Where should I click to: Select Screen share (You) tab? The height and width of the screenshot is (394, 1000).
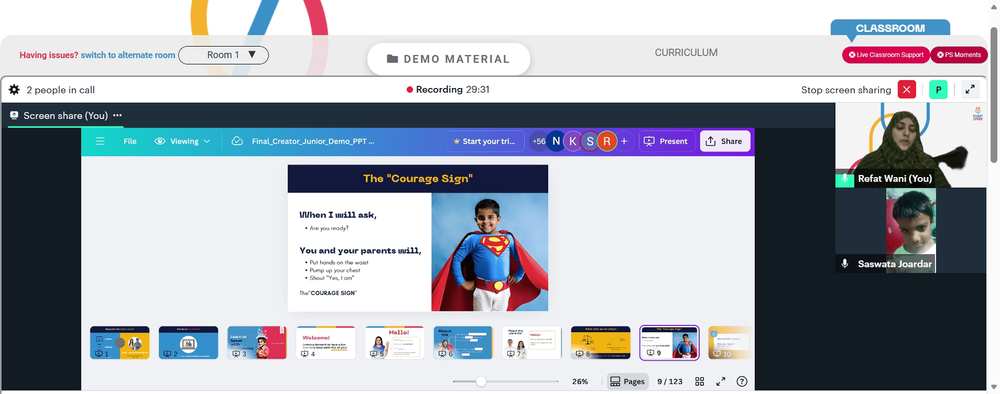pyautogui.click(x=65, y=115)
